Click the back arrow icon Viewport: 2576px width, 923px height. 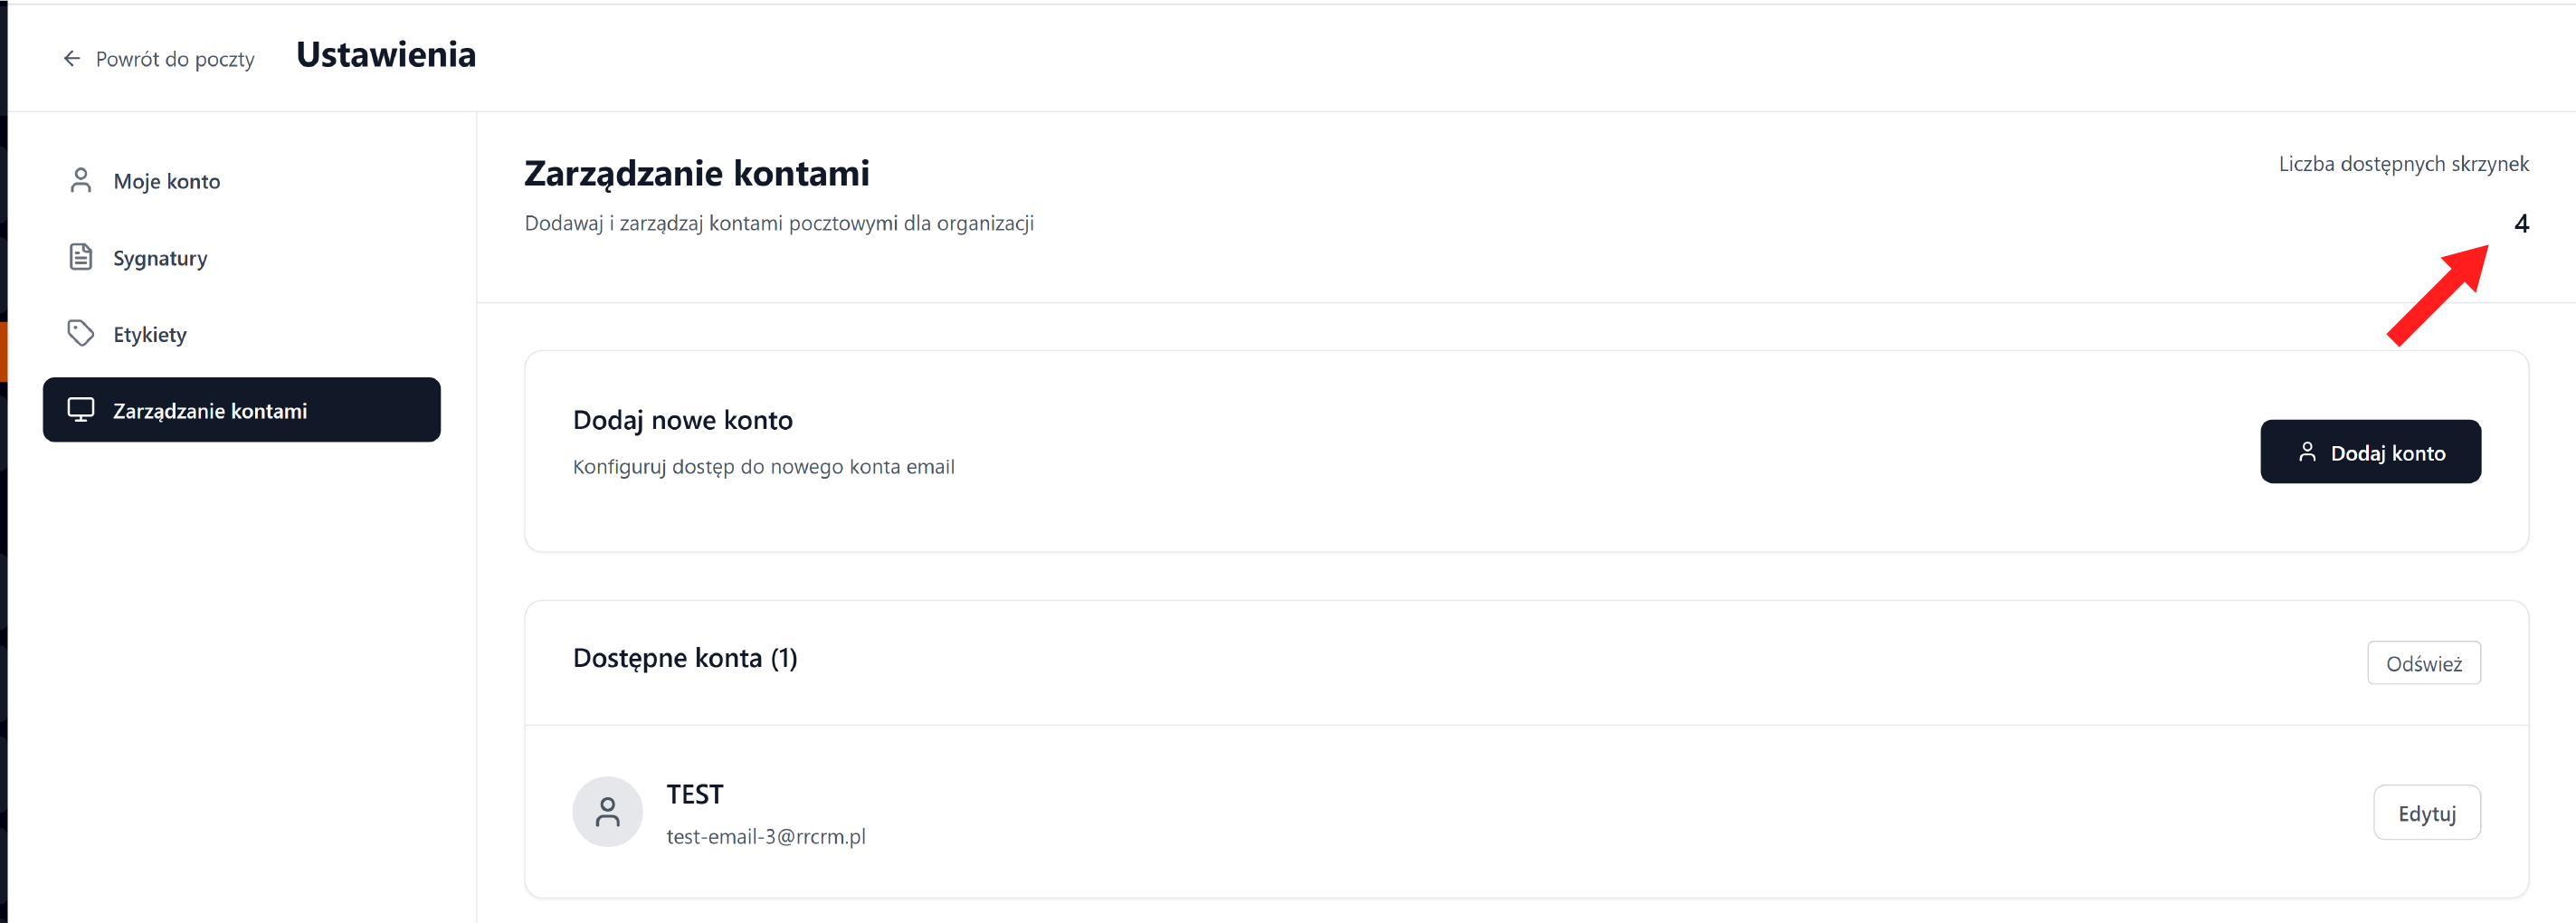click(x=72, y=59)
